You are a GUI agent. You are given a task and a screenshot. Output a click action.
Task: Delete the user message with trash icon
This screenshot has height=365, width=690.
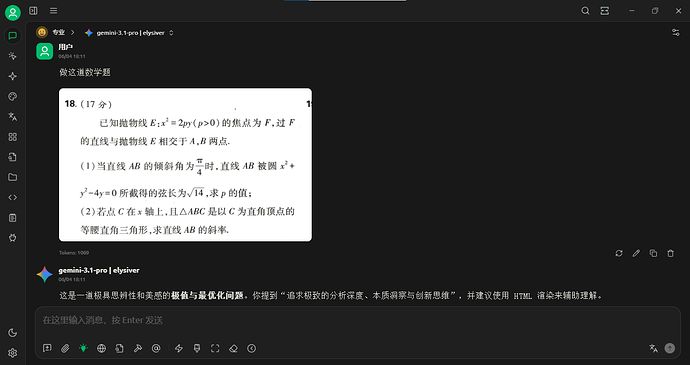click(671, 253)
